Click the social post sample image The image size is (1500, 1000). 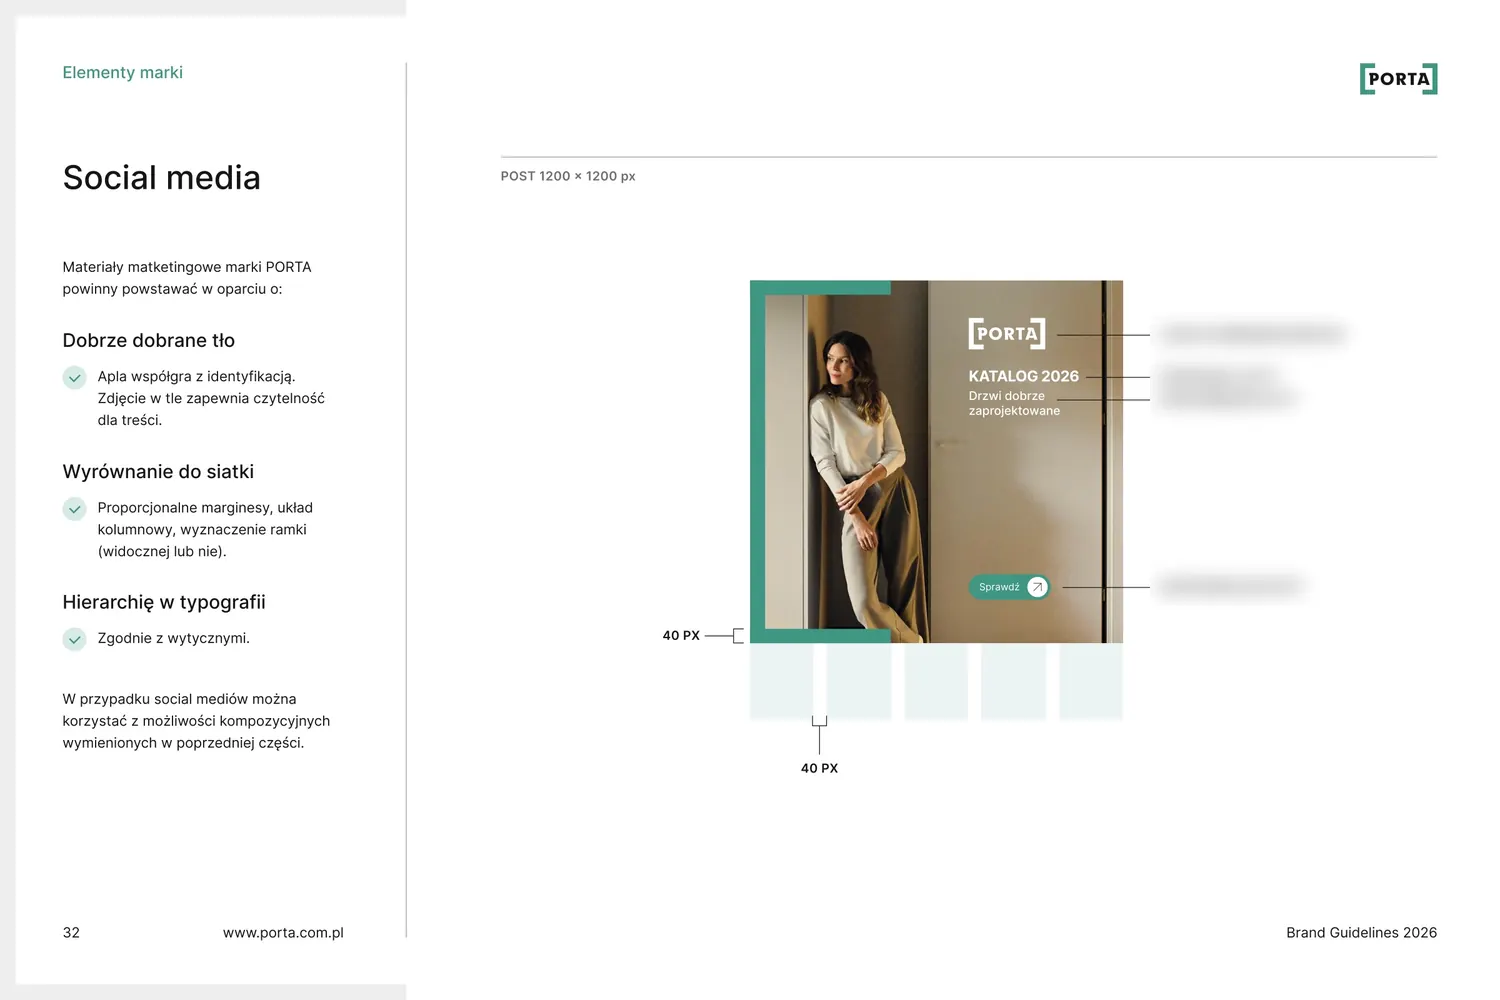pos(936,461)
